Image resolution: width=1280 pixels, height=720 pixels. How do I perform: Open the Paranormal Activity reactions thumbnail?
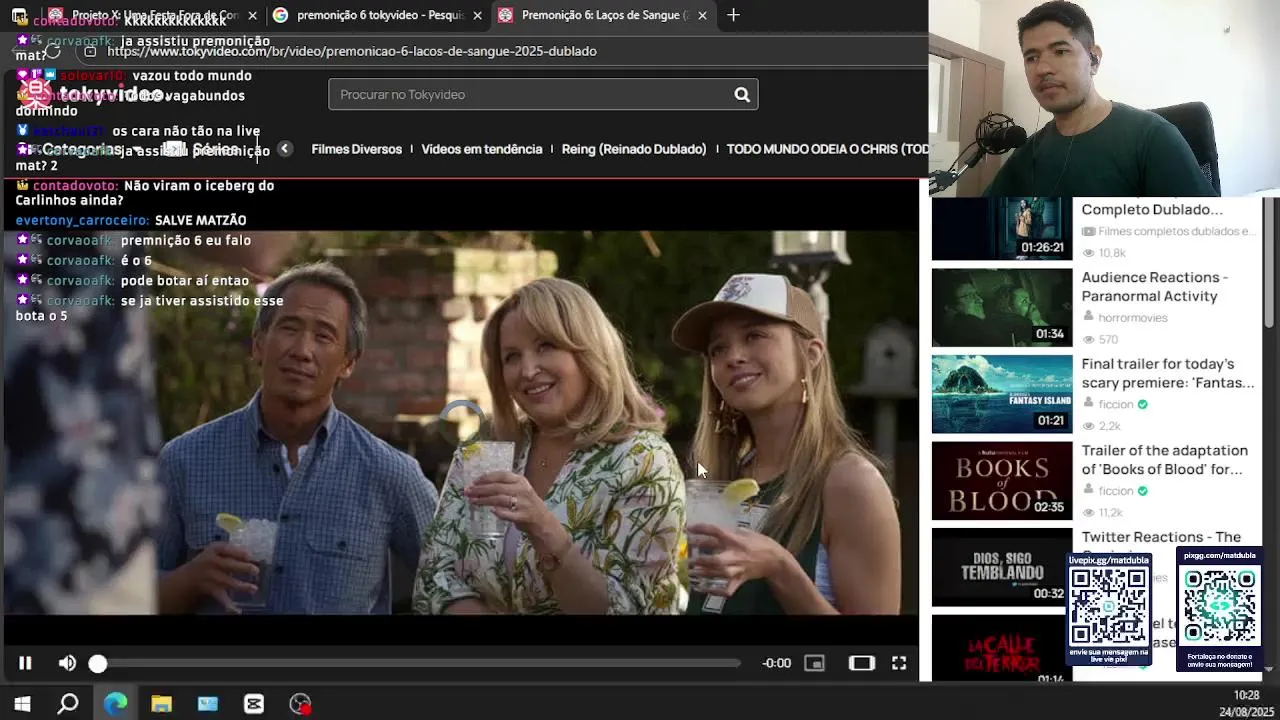[1001, 307]
